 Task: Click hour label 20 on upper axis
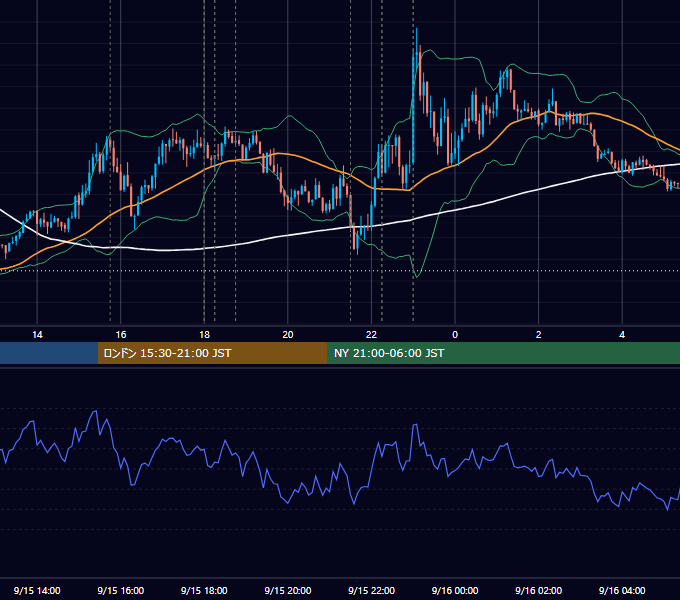(x=288, y=335)
